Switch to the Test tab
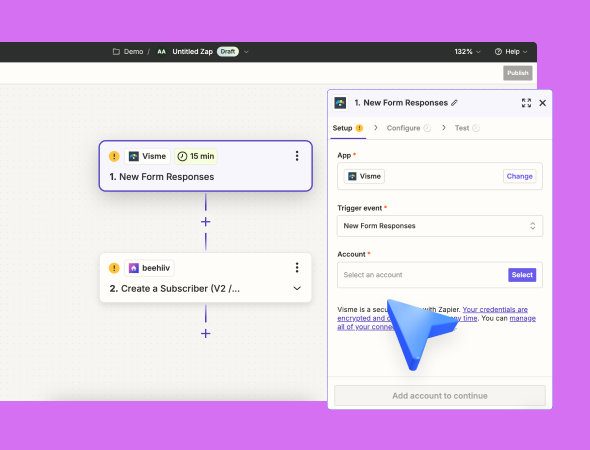This screenshot has width=590, height=450. point(467,128)
